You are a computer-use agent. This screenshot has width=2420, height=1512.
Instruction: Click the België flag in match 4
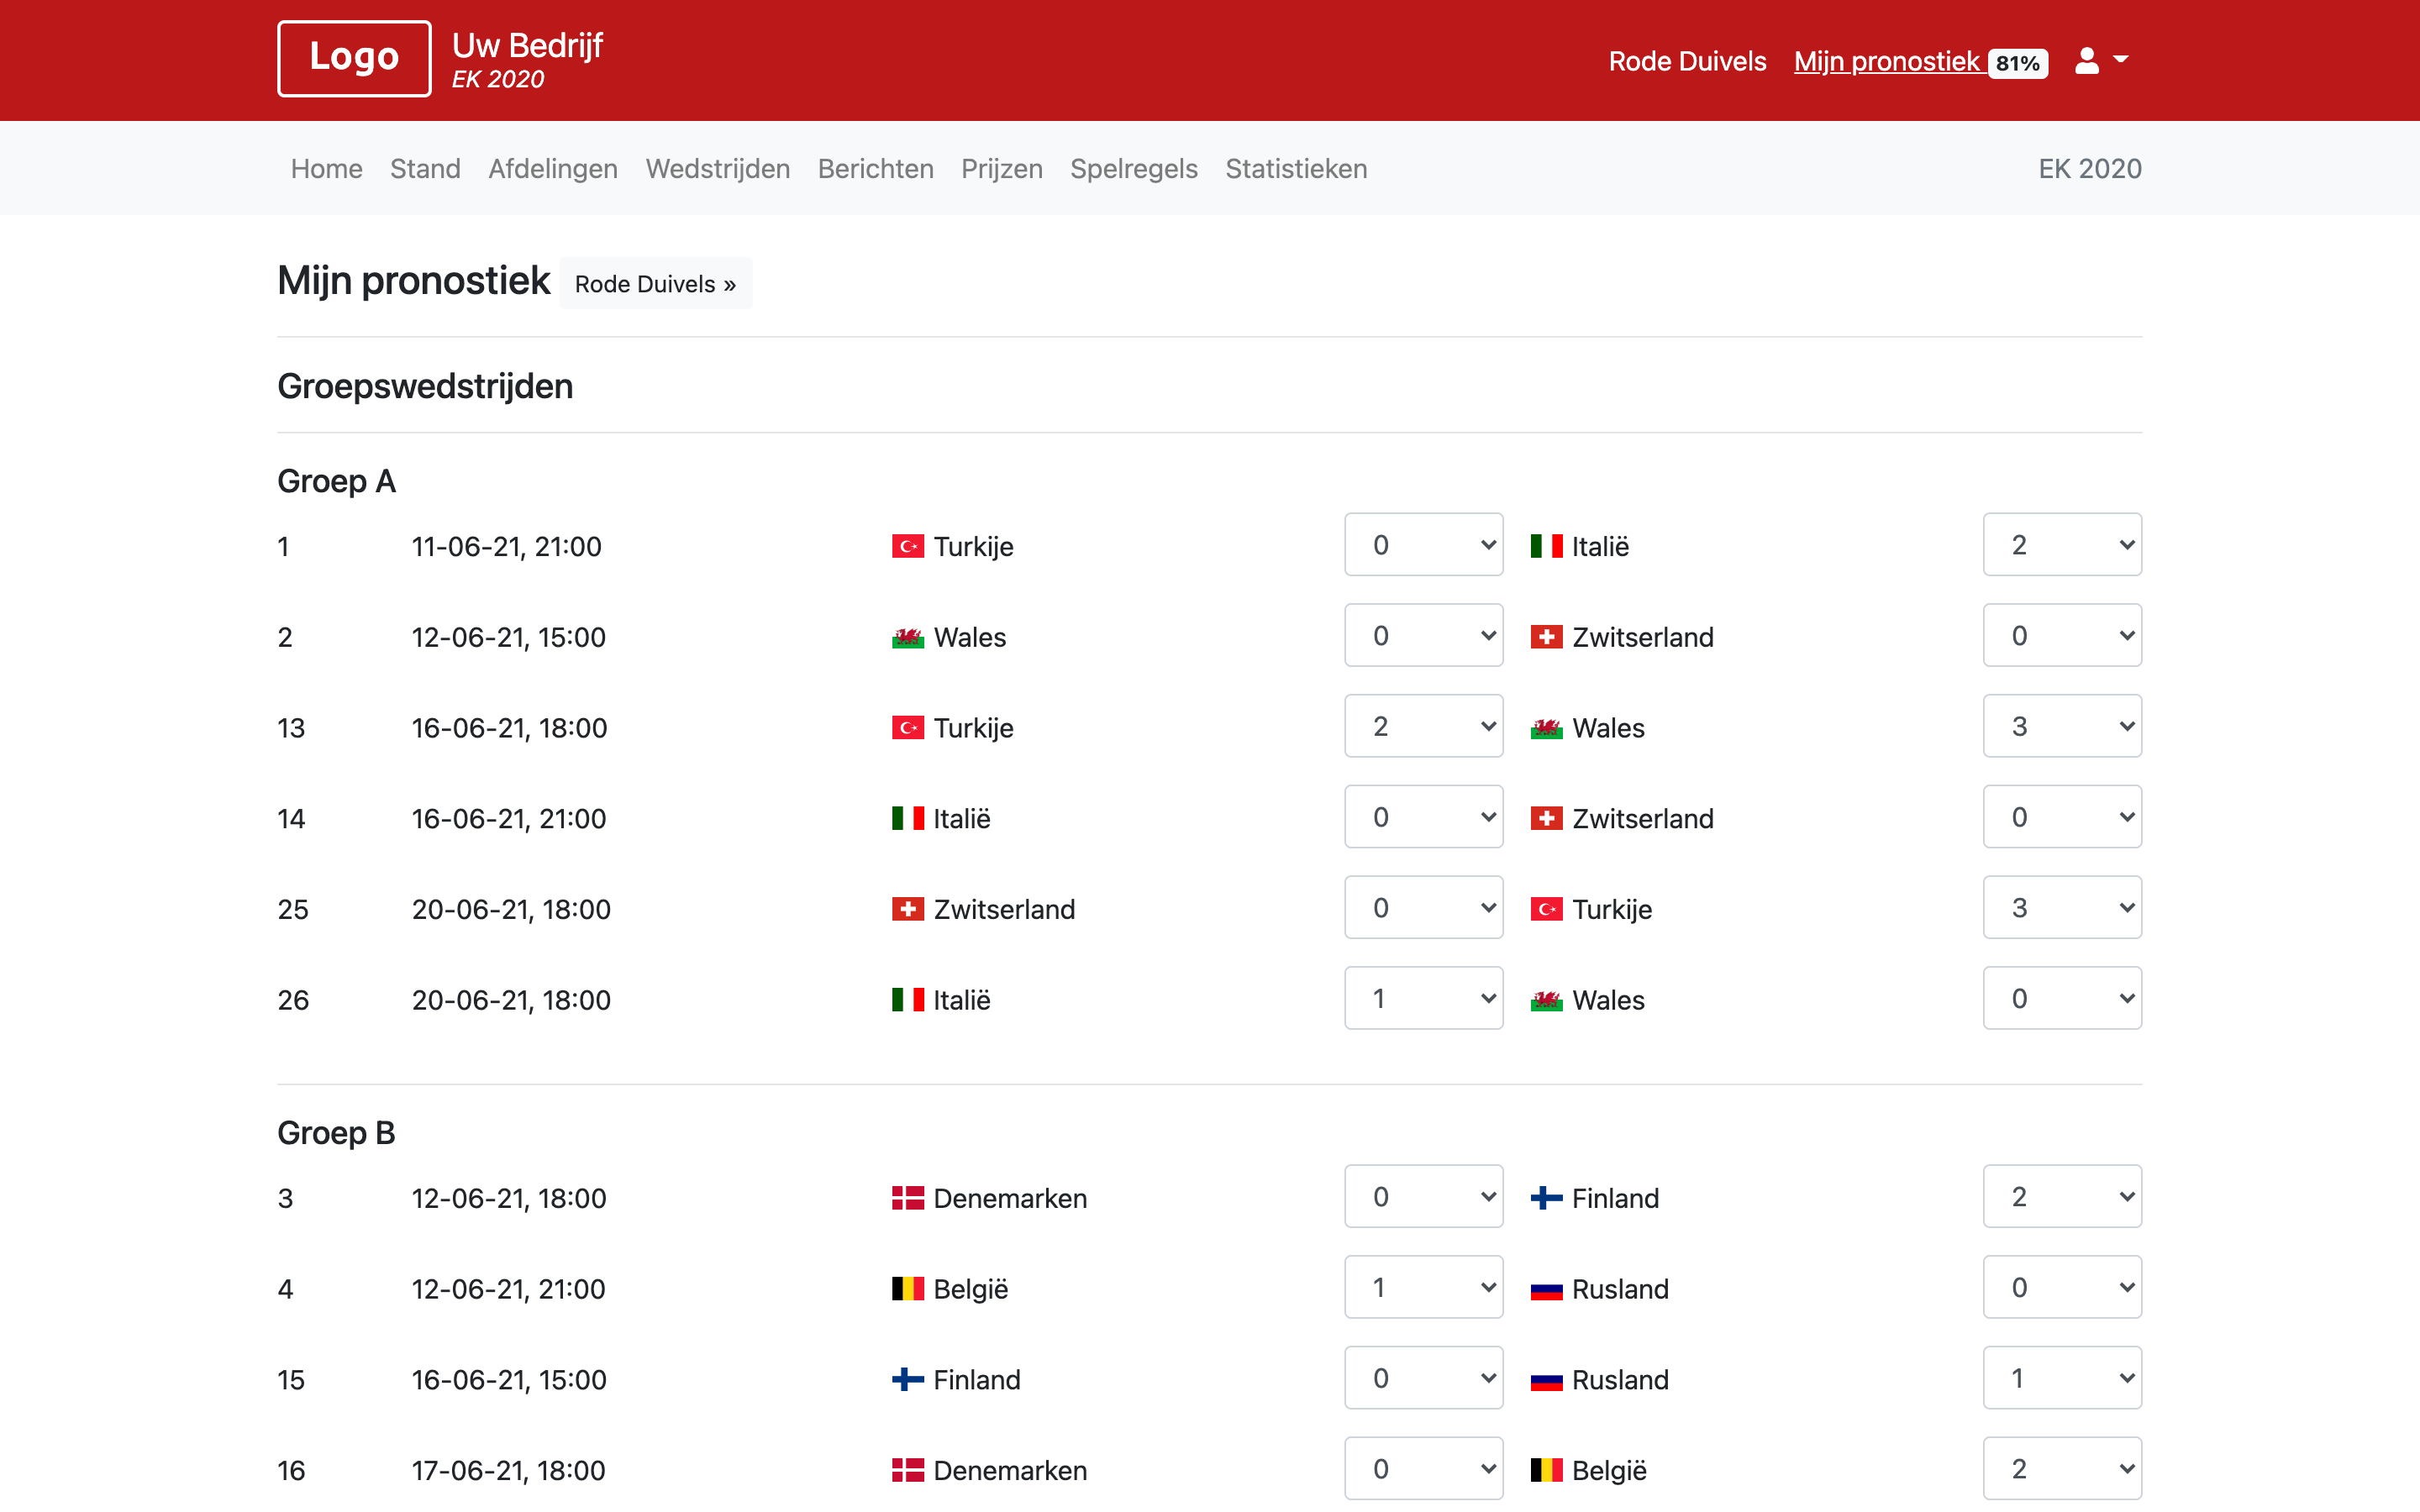(x=908, y=1289)
